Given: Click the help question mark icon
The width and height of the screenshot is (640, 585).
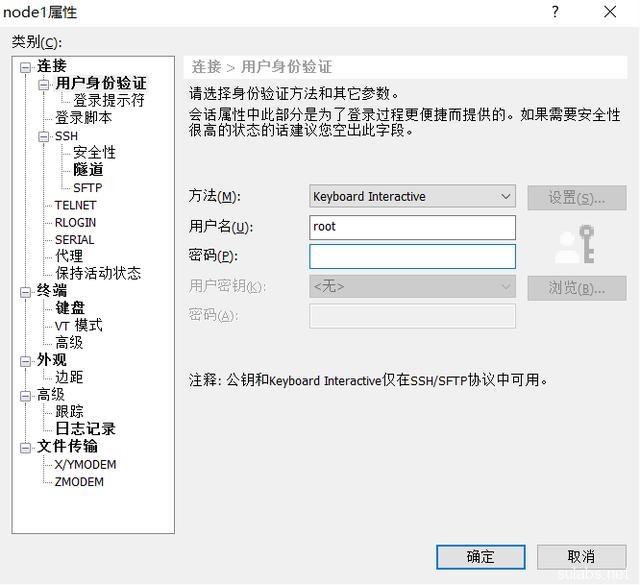Looking at the screenshot, I should pos(555,11).
